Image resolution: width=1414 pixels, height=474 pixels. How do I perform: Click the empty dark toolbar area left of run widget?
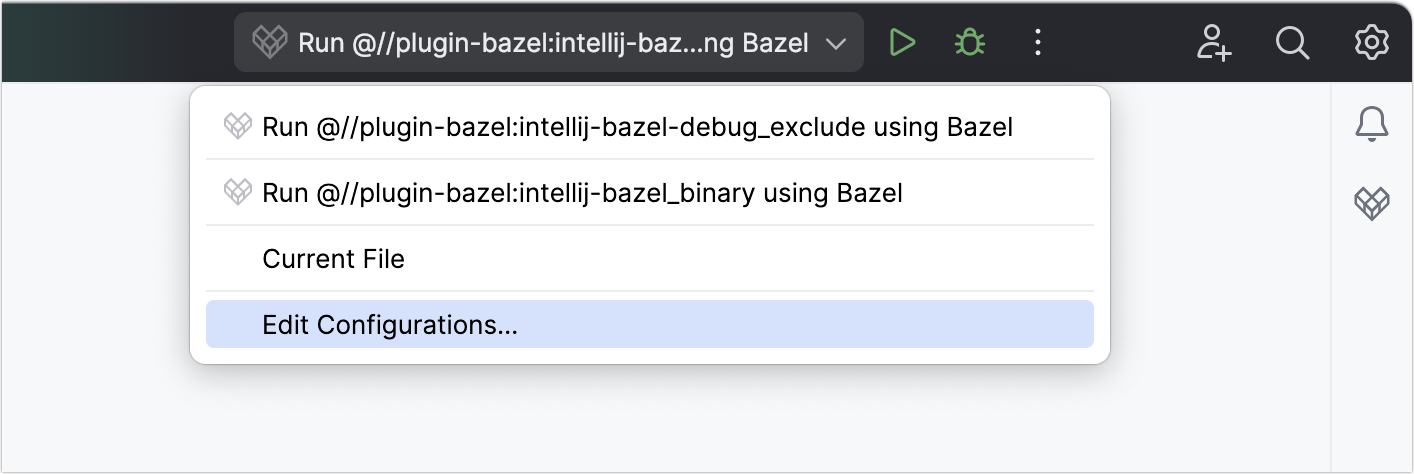point(110,42)
